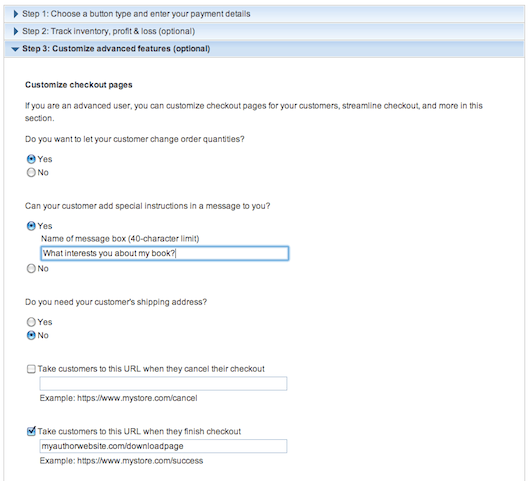The height and width of the screenshot is (481, 530).
Task: Click Step 3: Customize advanced features header
Action: pyautogui.click(x=264, y=49)
